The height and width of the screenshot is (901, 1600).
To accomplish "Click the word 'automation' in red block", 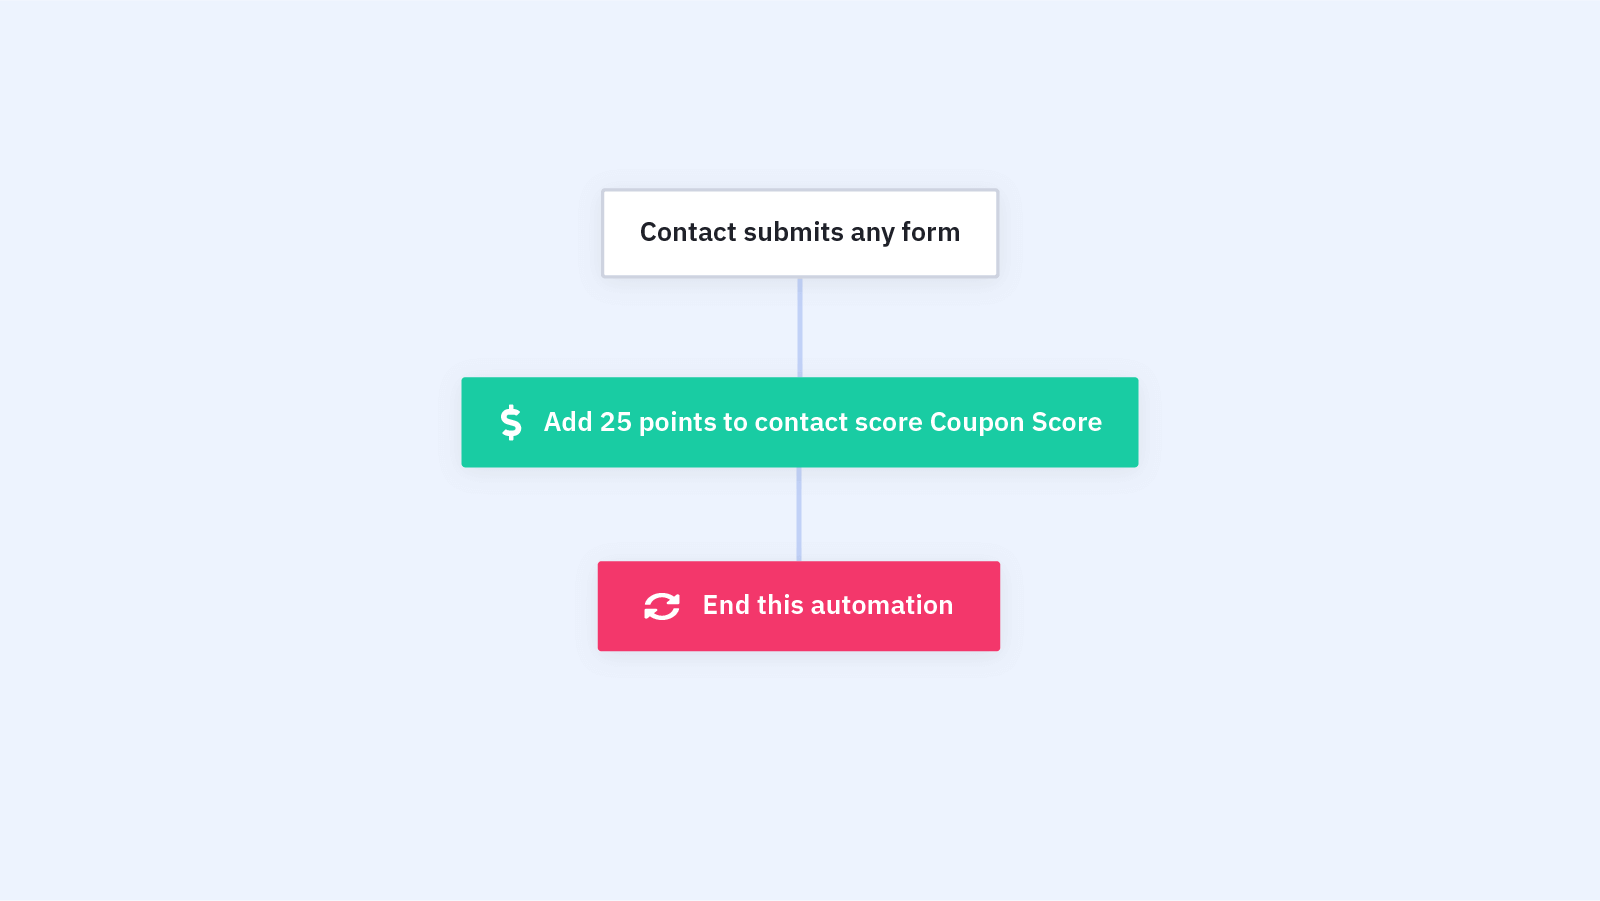I will coord(882,605).
